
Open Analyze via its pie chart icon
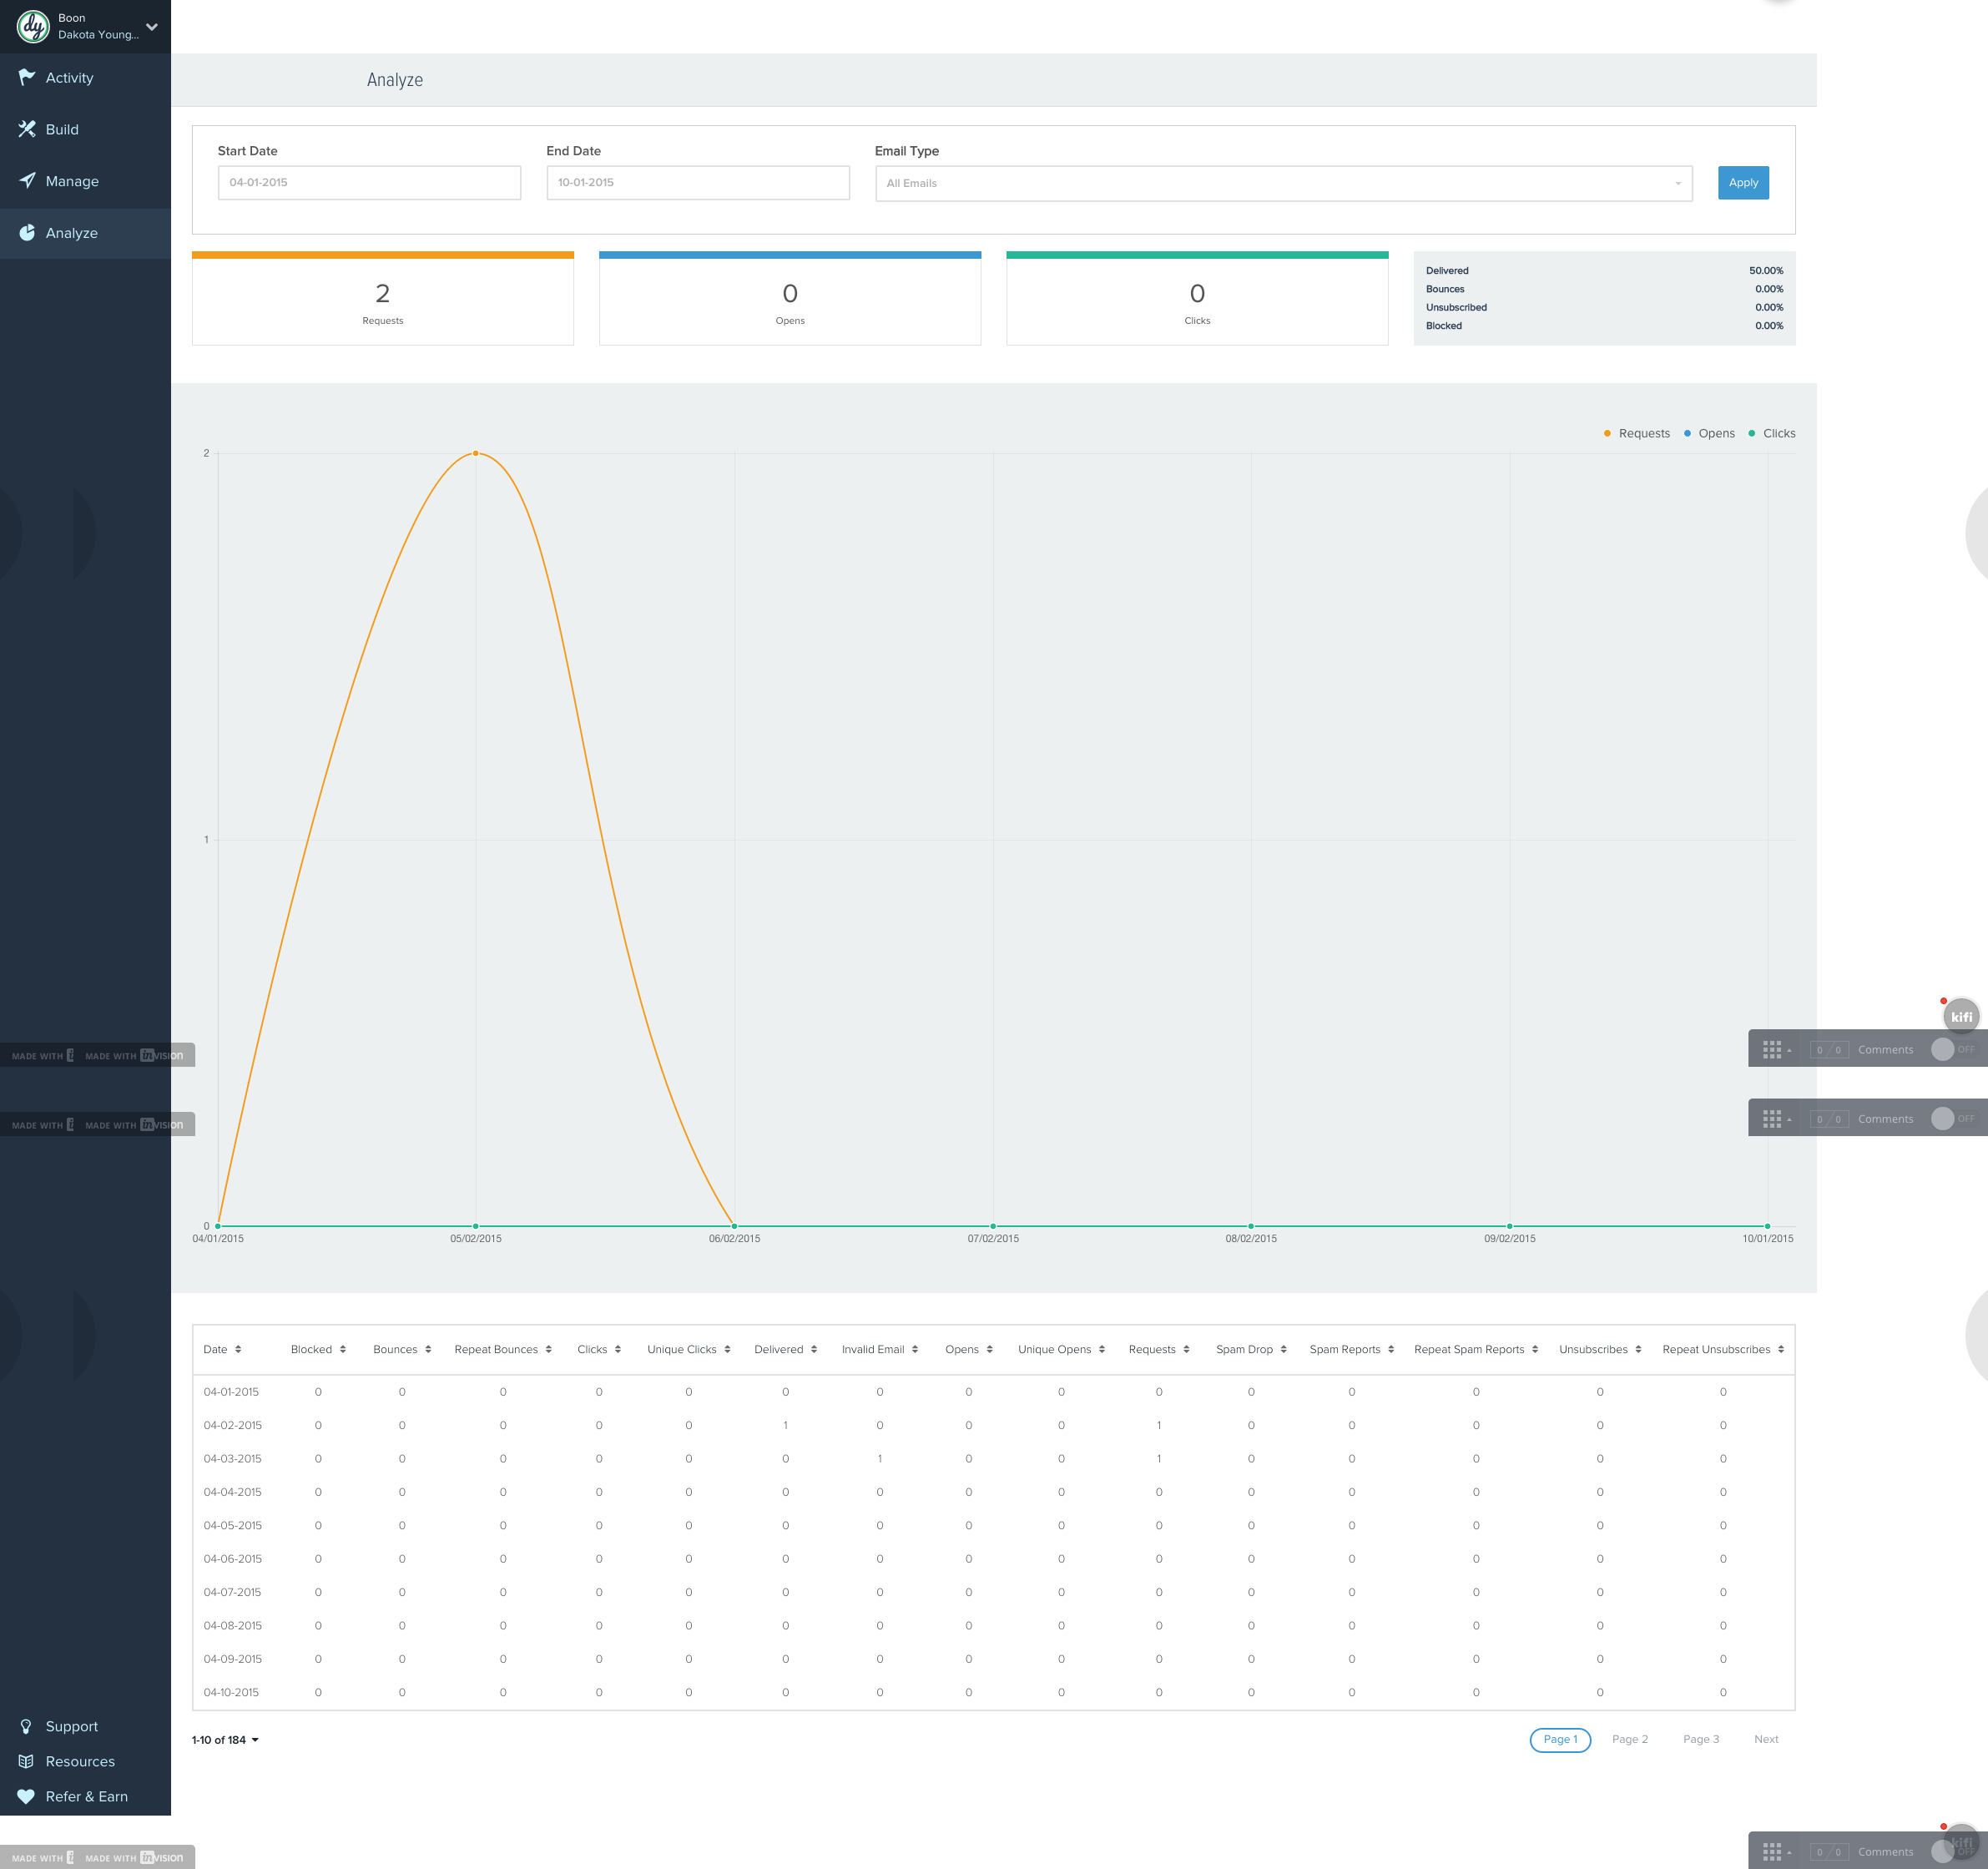click(27, 233)
